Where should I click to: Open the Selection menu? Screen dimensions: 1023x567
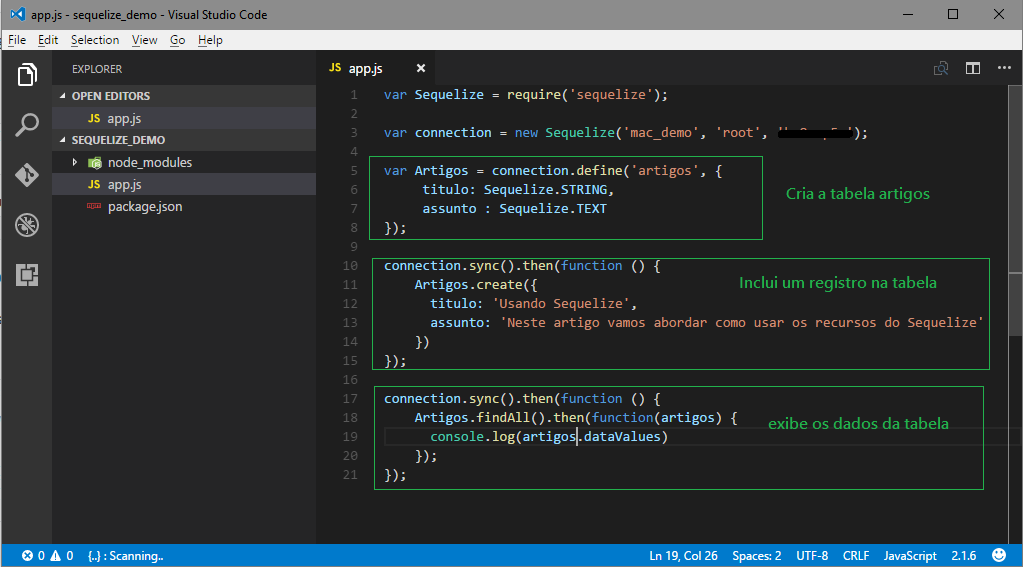pyautogui.click(x=95, y=40)
